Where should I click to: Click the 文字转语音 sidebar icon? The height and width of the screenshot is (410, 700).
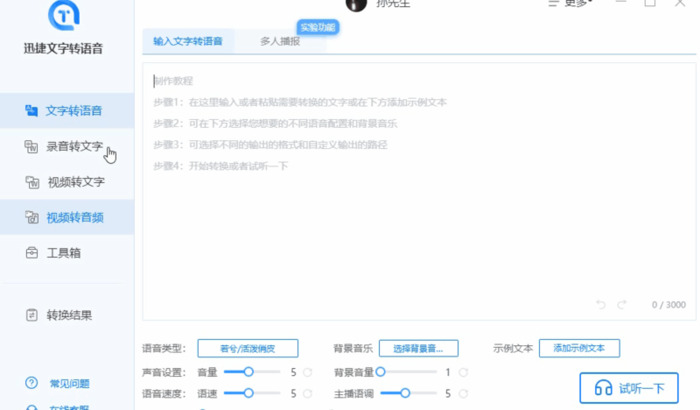(31, 110)
